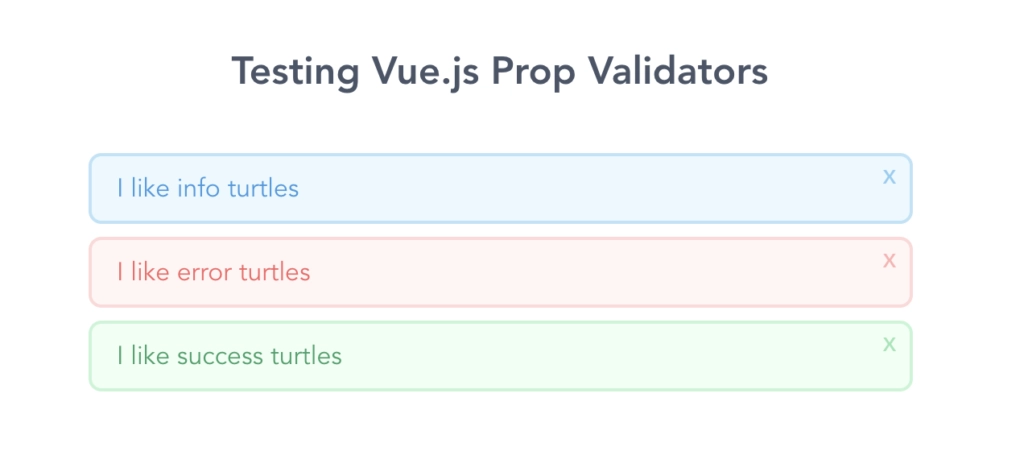Click the word "error" in the red alert
The height and width of the screenshot is (472, 1024).
(204, 272)
